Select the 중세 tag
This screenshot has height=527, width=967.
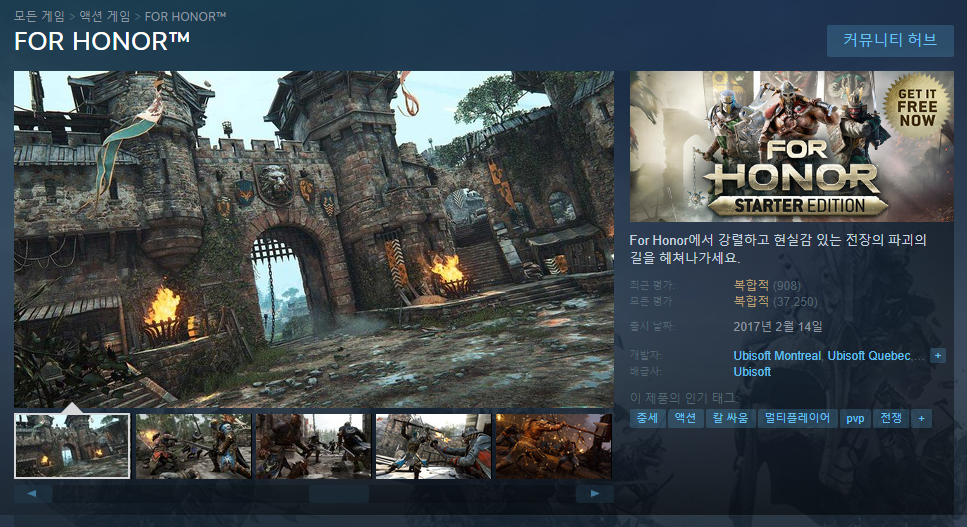click(x=647, y=418)
